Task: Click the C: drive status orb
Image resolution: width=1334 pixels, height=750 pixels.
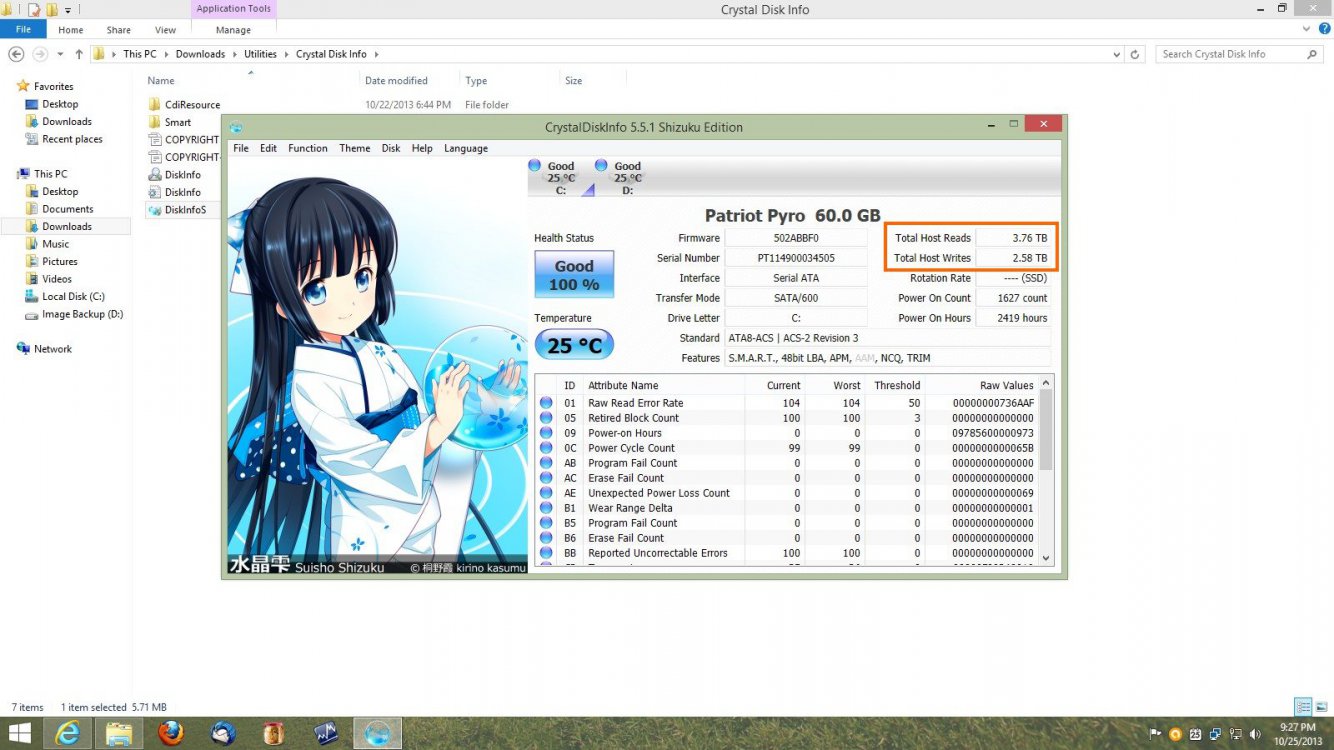Action: (534, 165)
